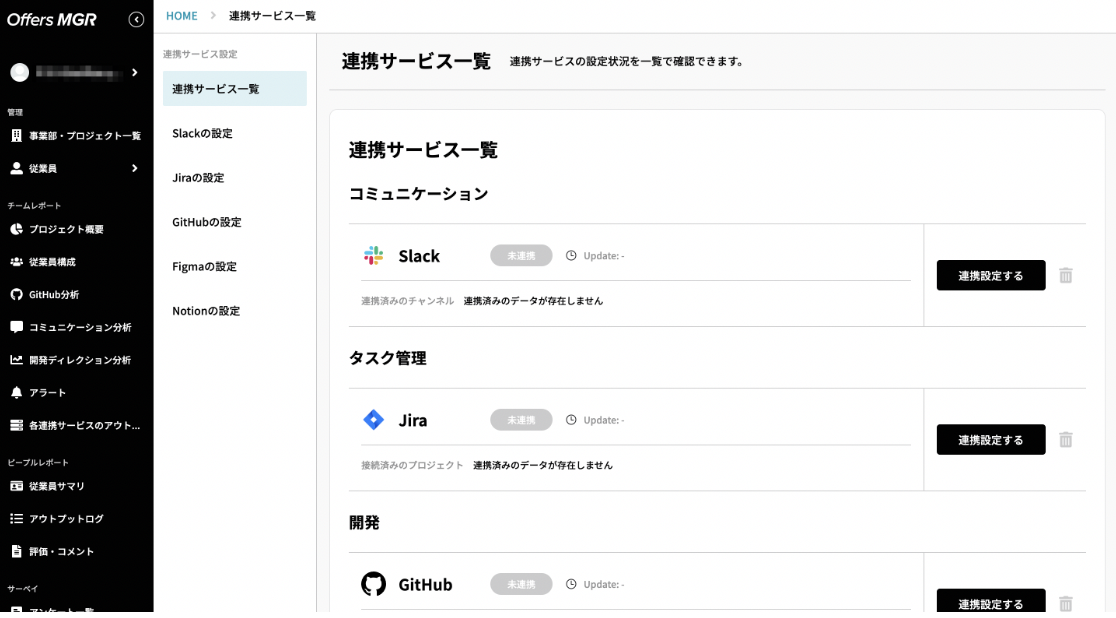Click 連携設定する button for Slack
This screenshot has height=618, width=1116.
click(991, 276)
